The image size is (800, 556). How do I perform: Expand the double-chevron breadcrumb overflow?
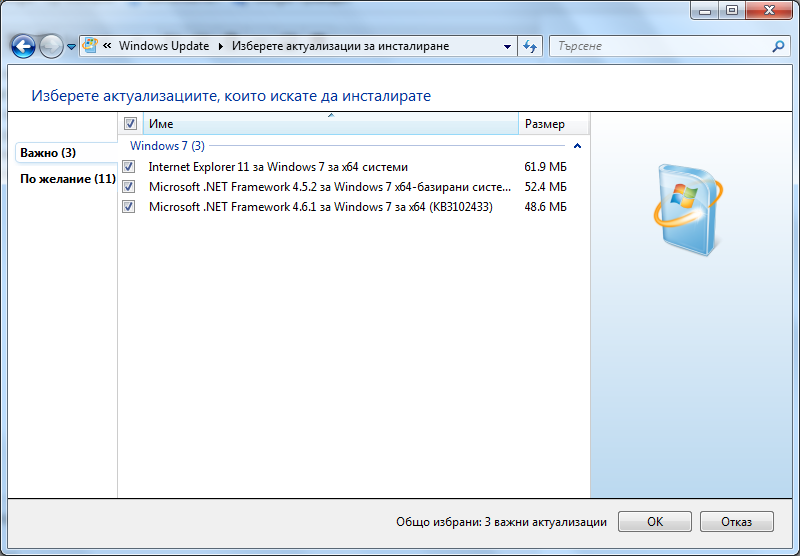click(x=107, y=46)
